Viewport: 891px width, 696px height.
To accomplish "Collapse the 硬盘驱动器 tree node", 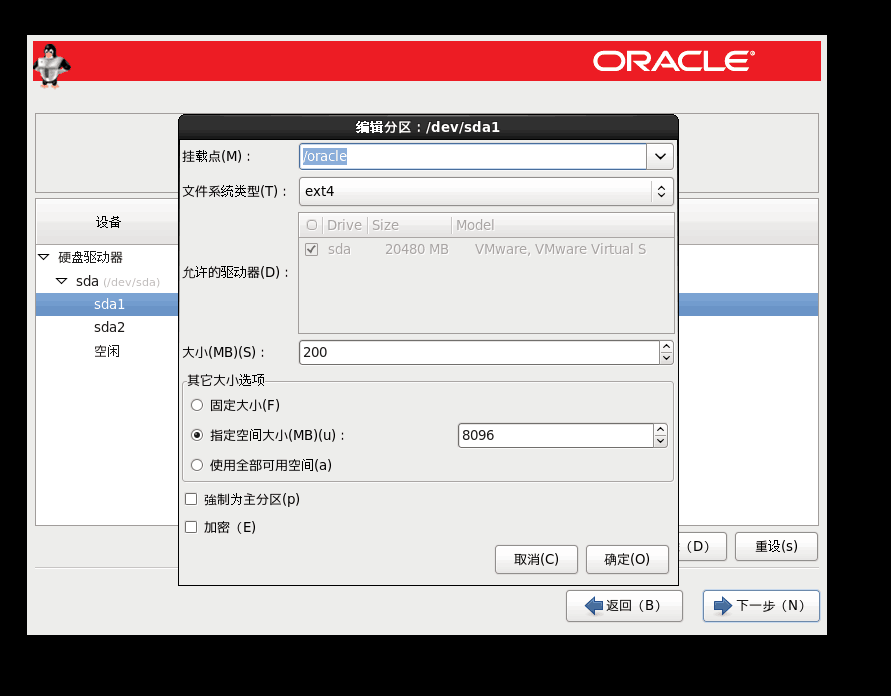I will (x=44, y=257).
